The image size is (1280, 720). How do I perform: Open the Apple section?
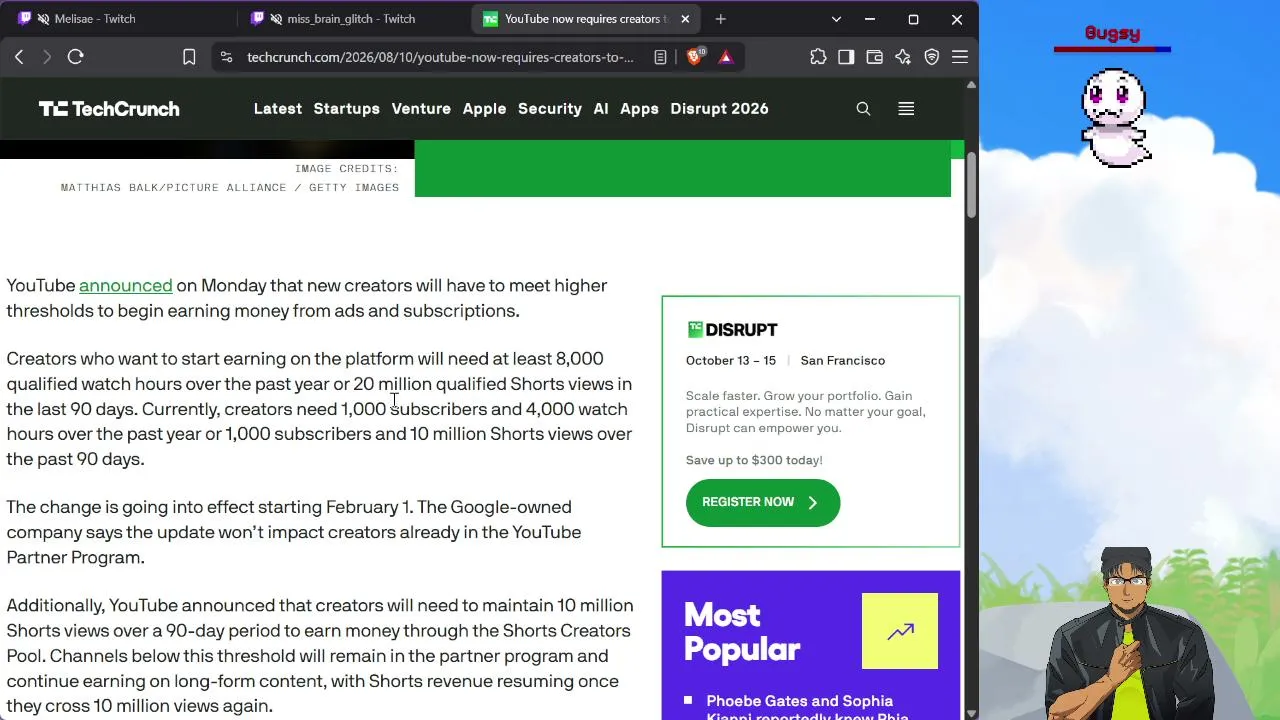[484, 109]
